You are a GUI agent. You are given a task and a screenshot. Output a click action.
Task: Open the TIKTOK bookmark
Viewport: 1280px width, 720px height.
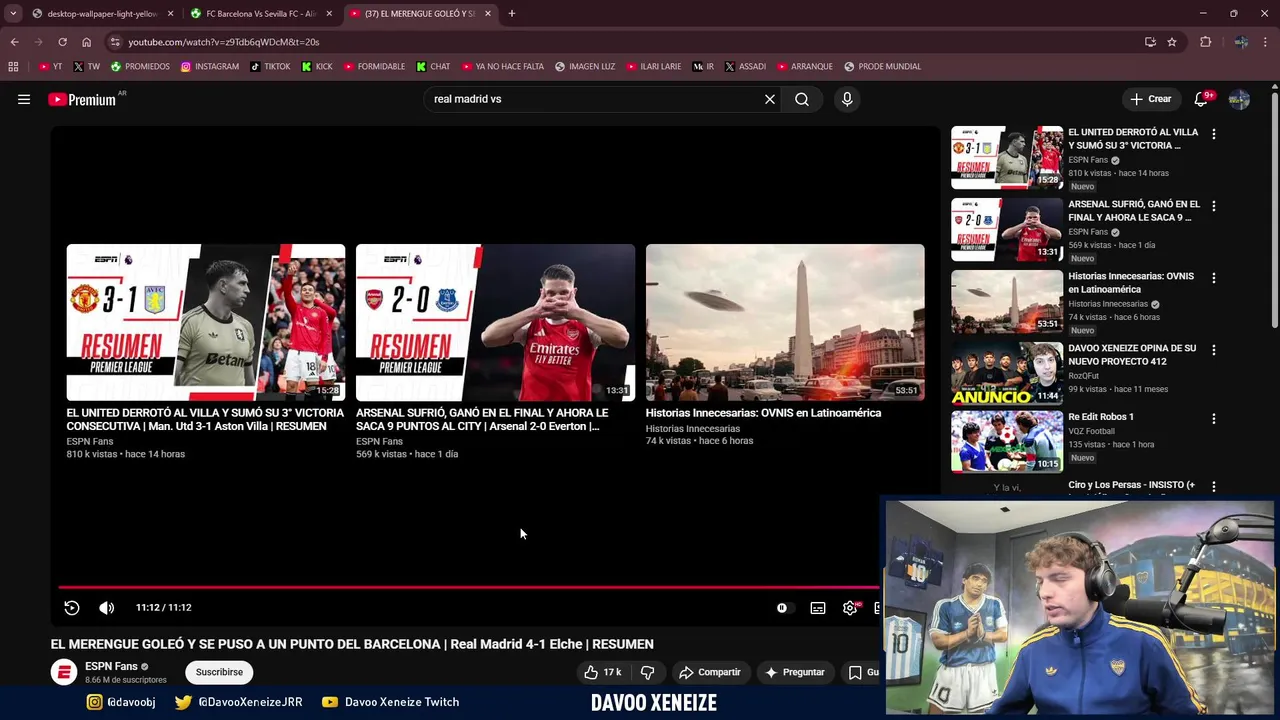point(270,67)
